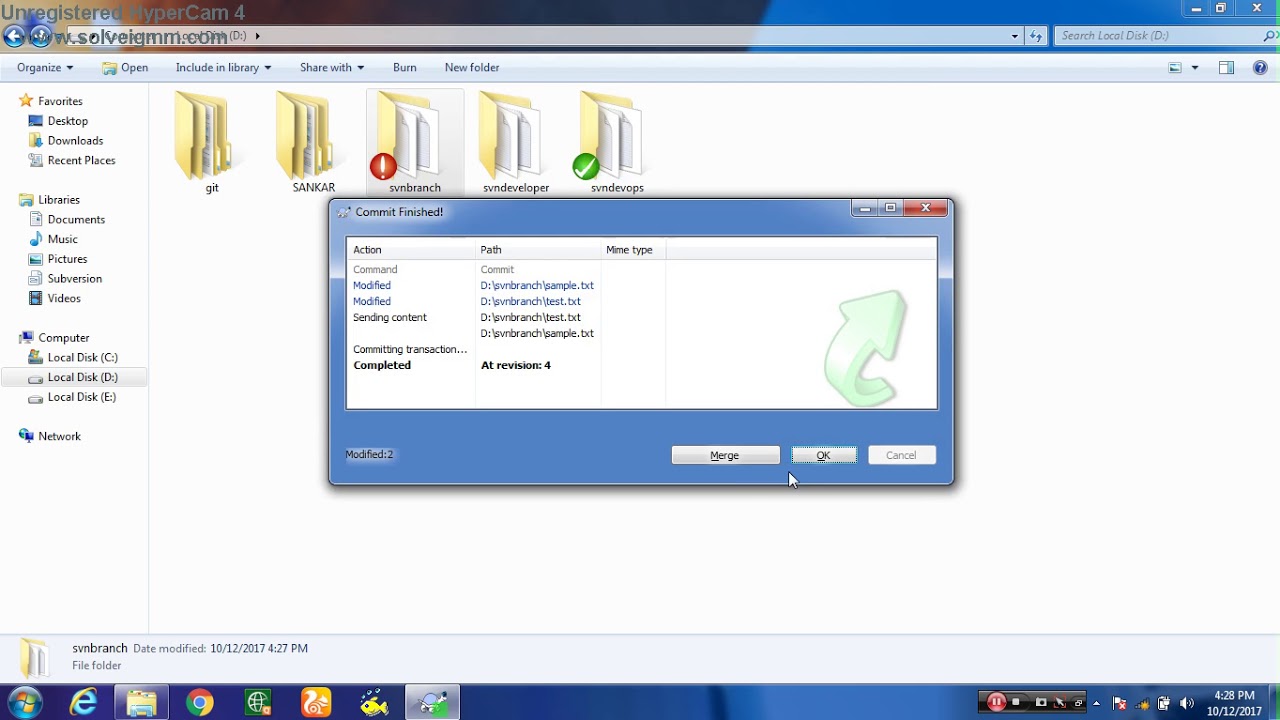Open the Windows Start menu

[x=25, y=702]
